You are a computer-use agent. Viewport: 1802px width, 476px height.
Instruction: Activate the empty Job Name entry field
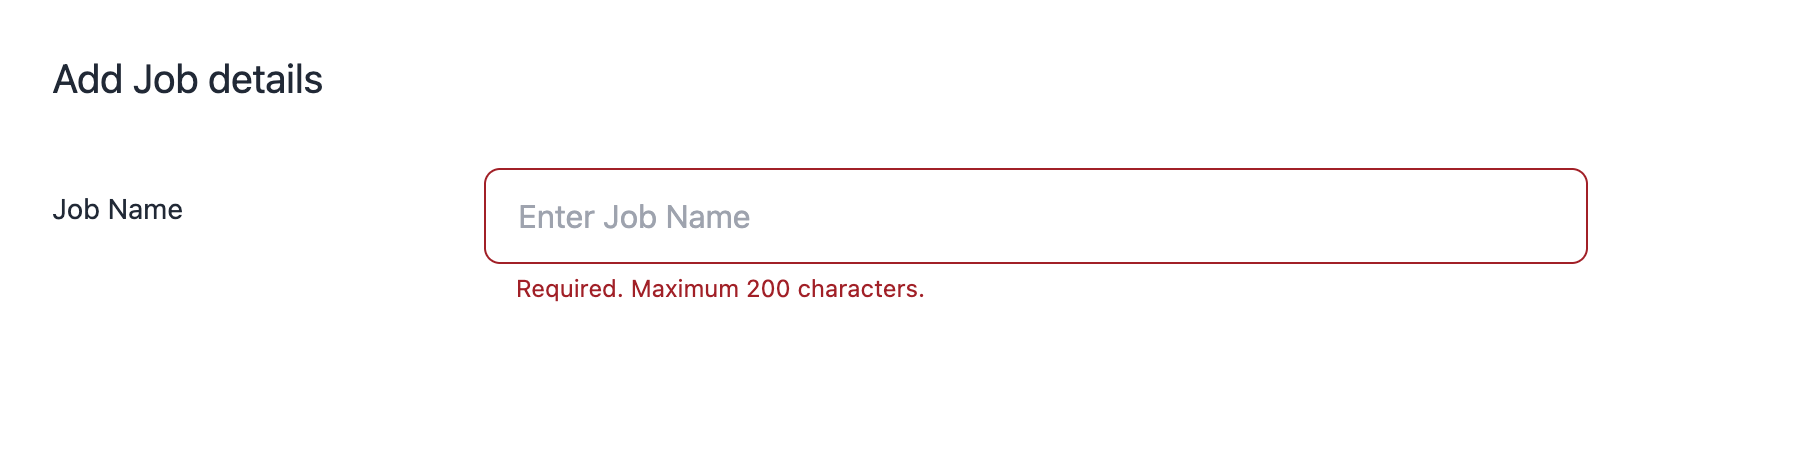pos(1035,216)
